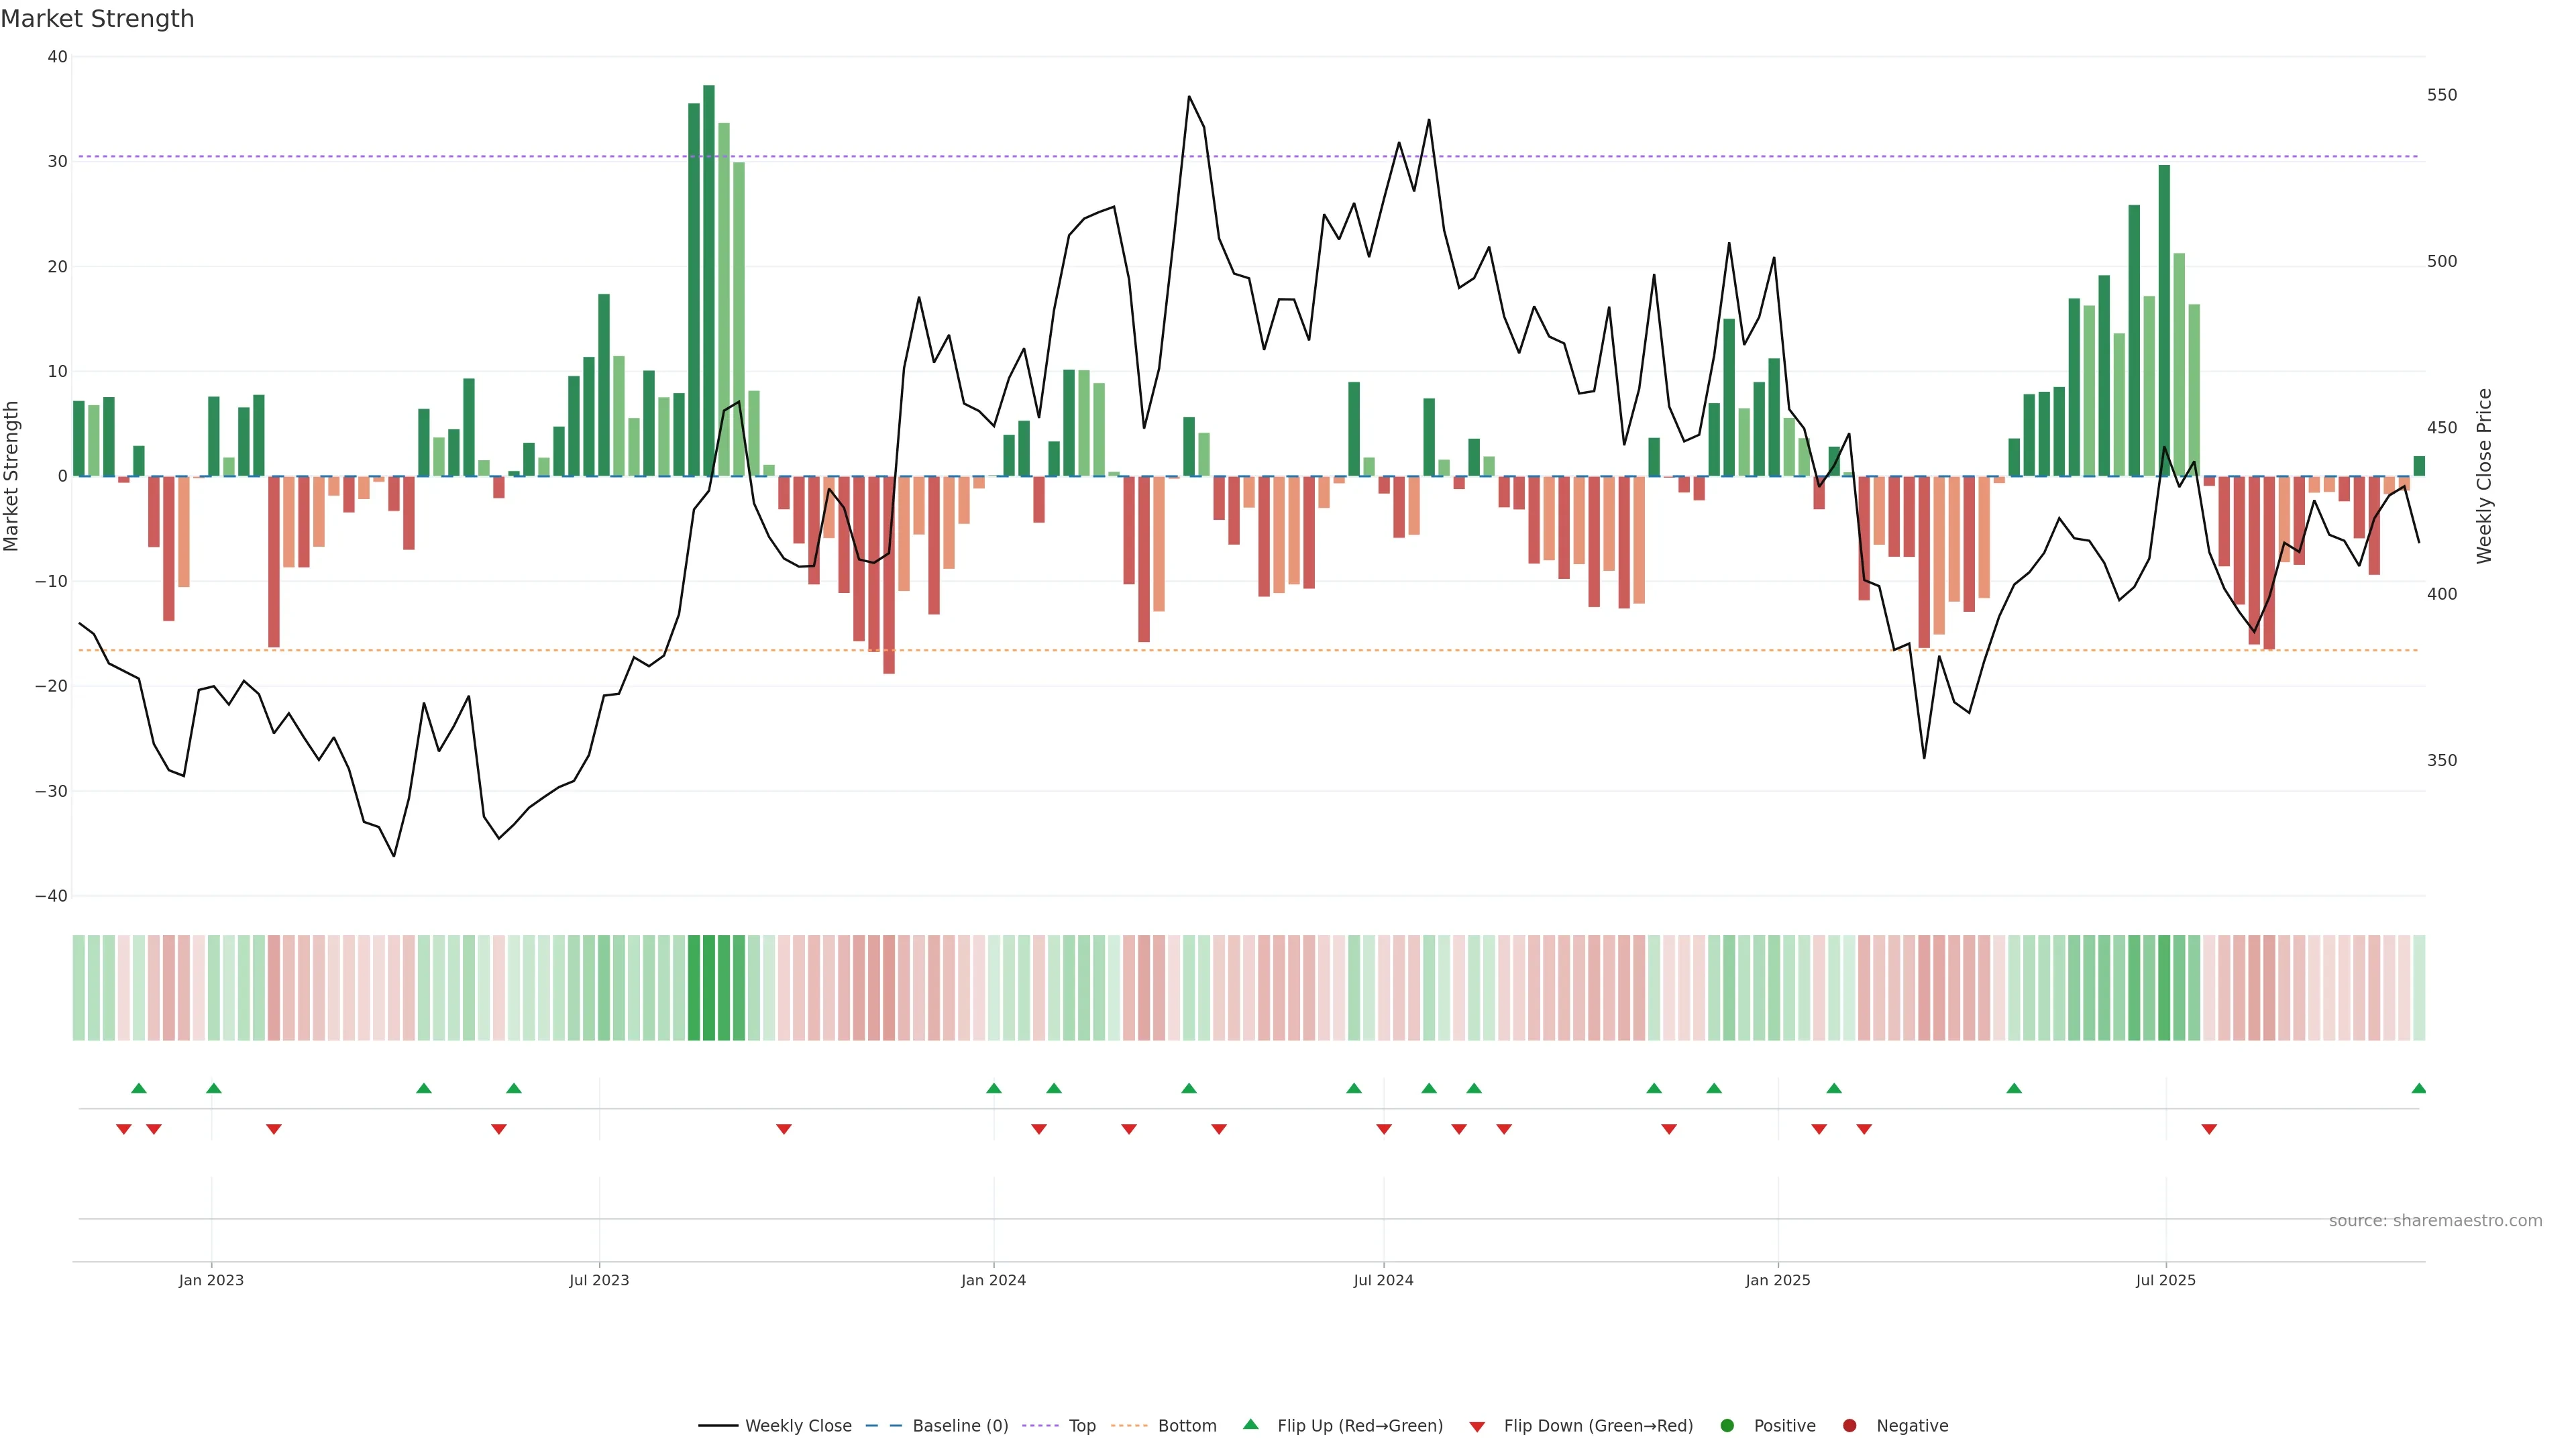
Task: Click the Flip Down red triangle legend icon
Action: coord(1477,1427)
